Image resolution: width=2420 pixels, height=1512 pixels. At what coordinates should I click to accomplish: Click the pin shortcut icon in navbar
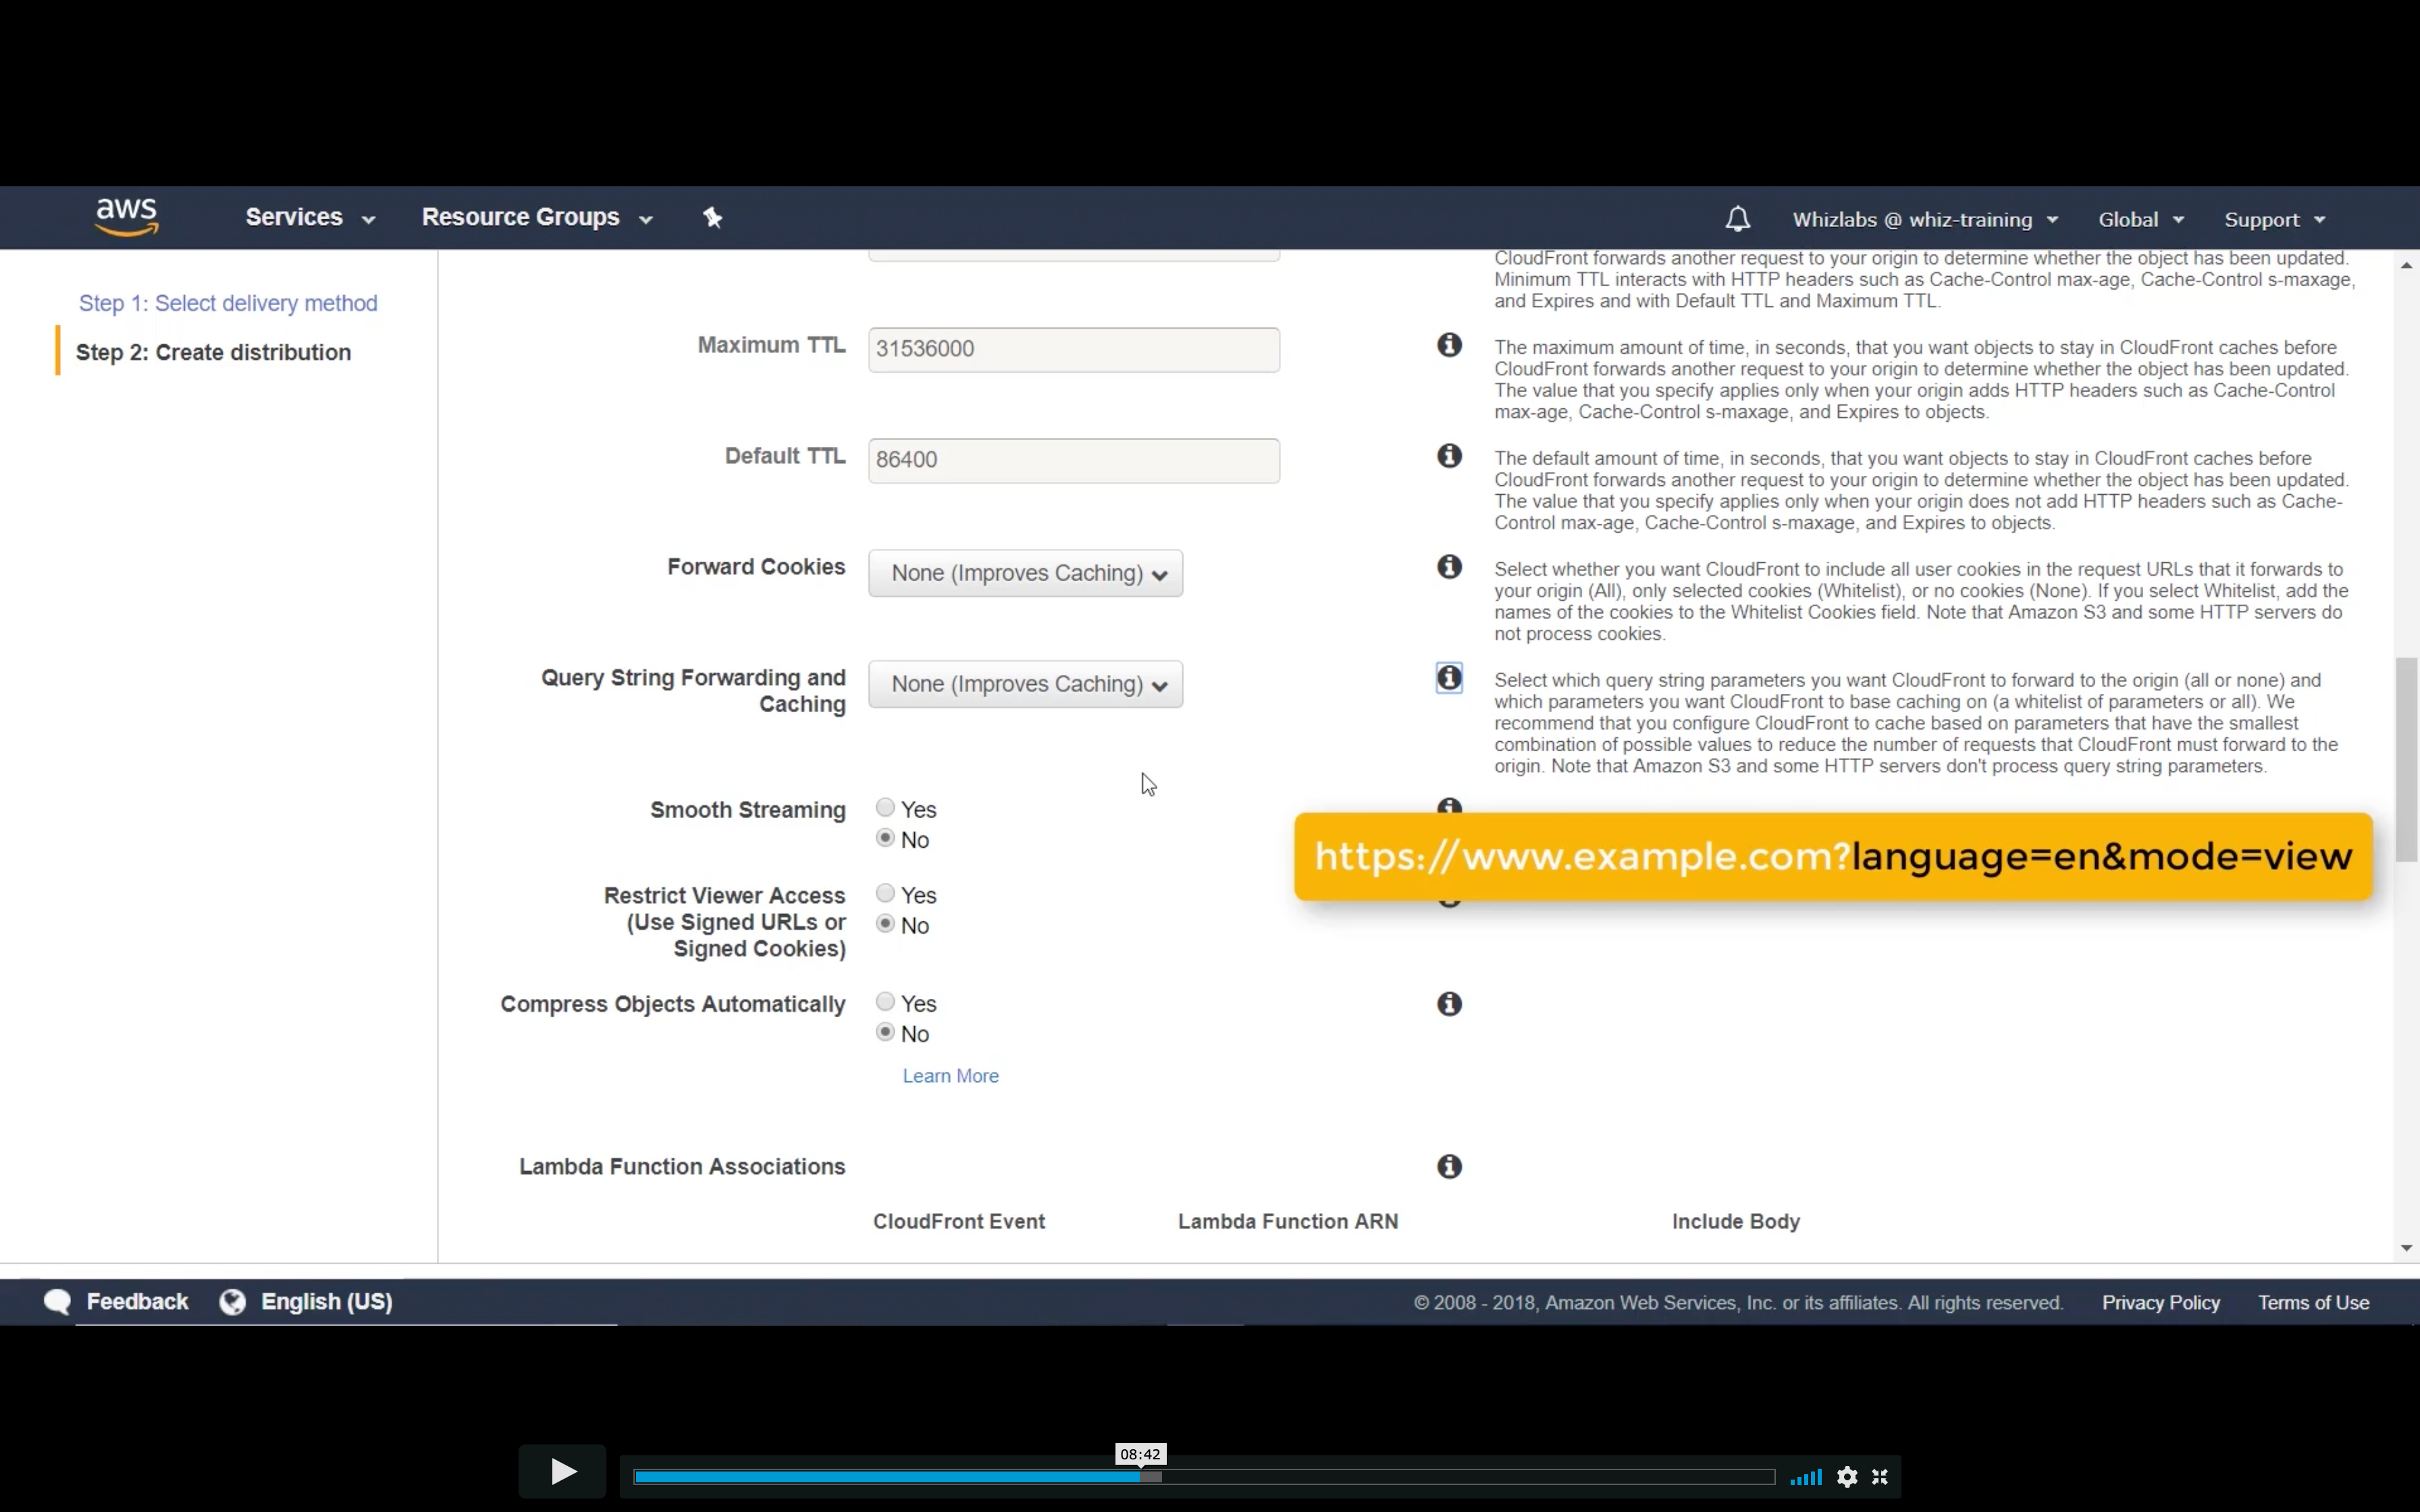coord(712,217)
